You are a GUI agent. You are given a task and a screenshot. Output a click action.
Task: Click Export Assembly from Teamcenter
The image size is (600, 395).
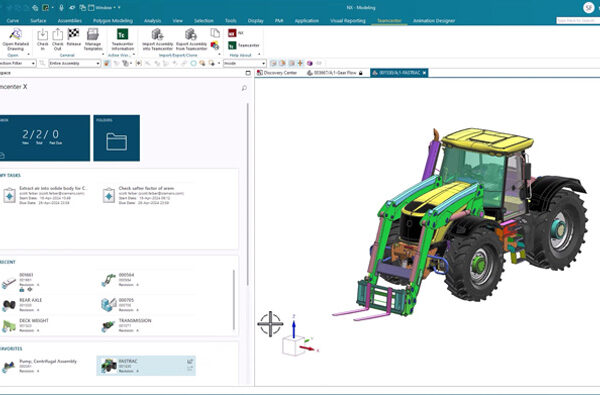(x=191, y=39)
